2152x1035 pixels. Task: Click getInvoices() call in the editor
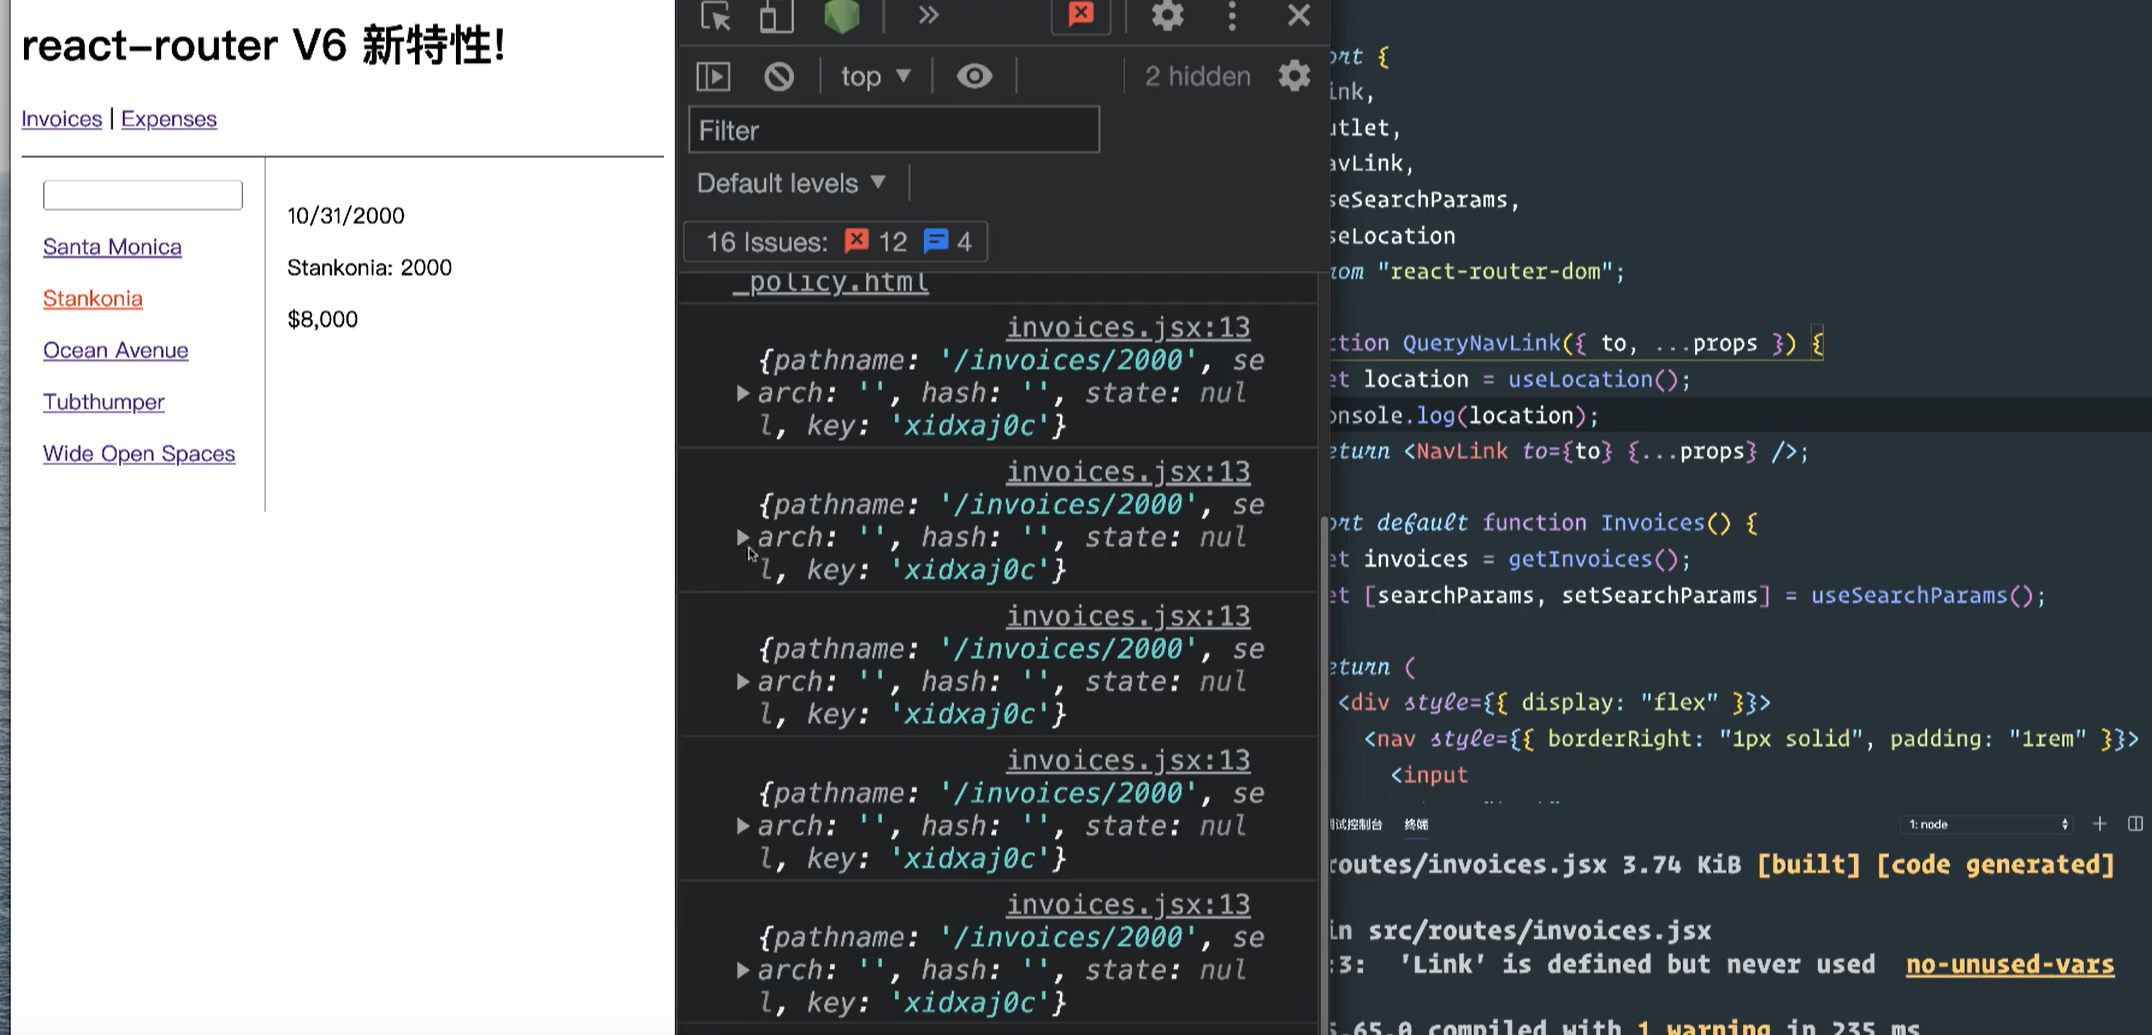click(x=1592, y=559)
